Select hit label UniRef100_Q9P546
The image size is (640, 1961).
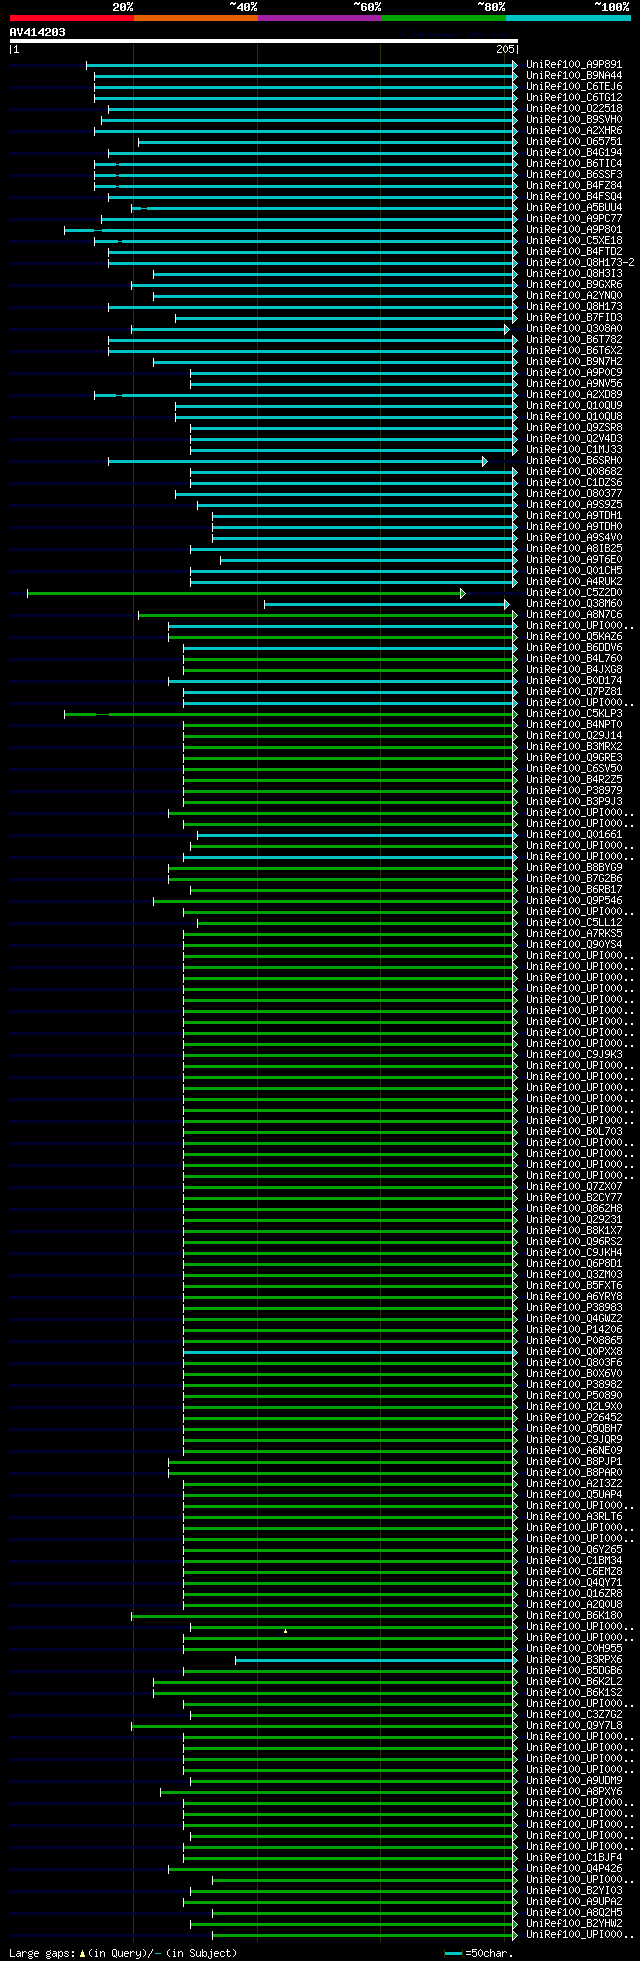574,901
